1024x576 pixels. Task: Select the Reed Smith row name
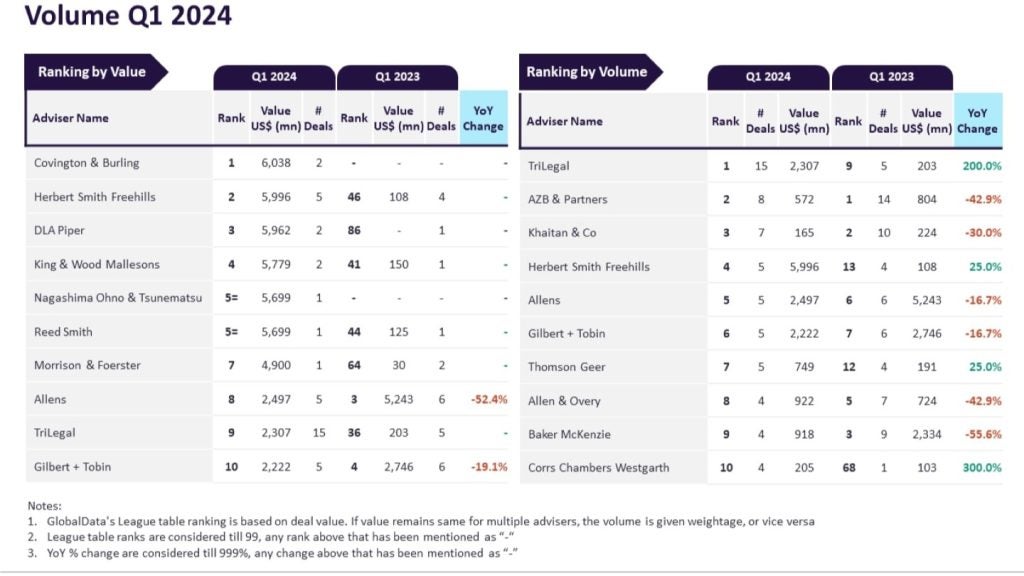pos(63,332)
